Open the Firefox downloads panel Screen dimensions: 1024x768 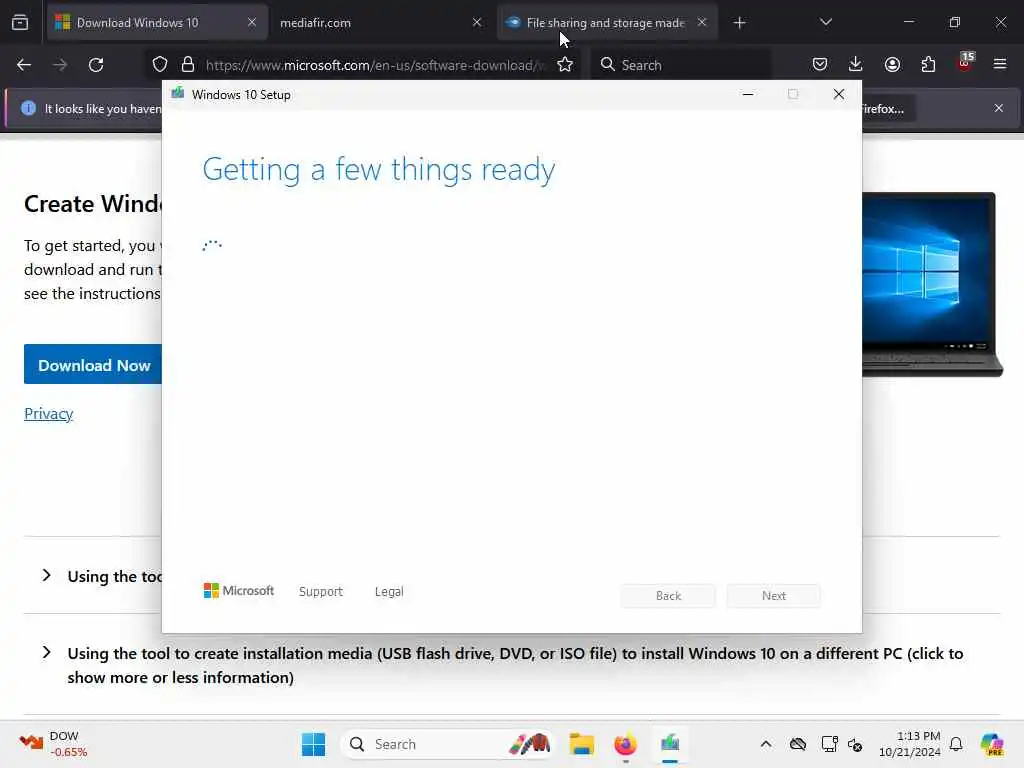tap(856, 64)
